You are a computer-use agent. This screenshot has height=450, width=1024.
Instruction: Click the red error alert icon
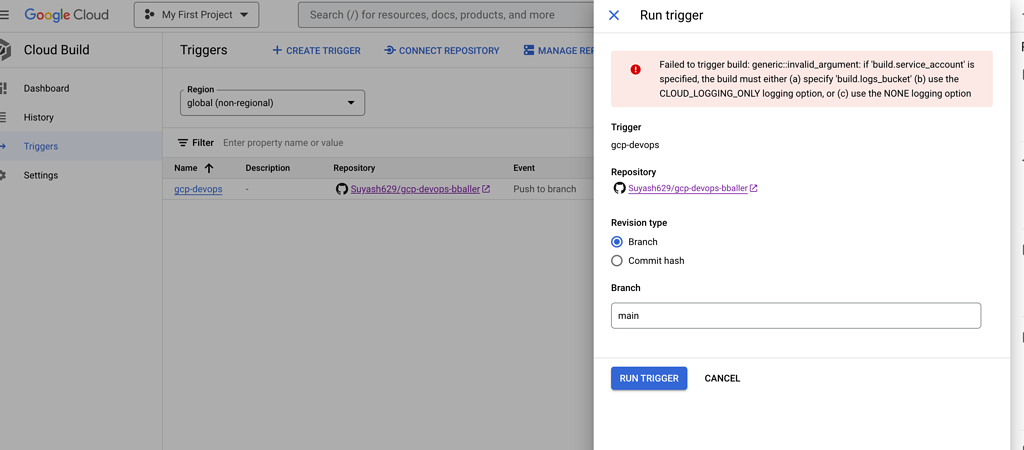click(636, 70)
